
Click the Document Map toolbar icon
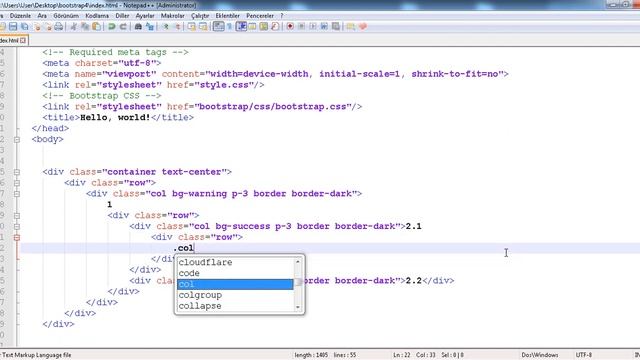pos(264,27)
